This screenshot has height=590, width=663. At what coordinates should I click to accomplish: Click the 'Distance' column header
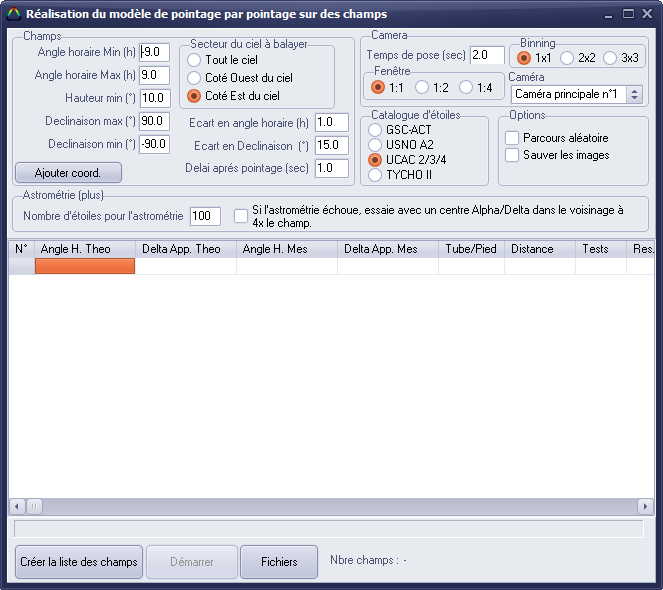pos(539,249)
